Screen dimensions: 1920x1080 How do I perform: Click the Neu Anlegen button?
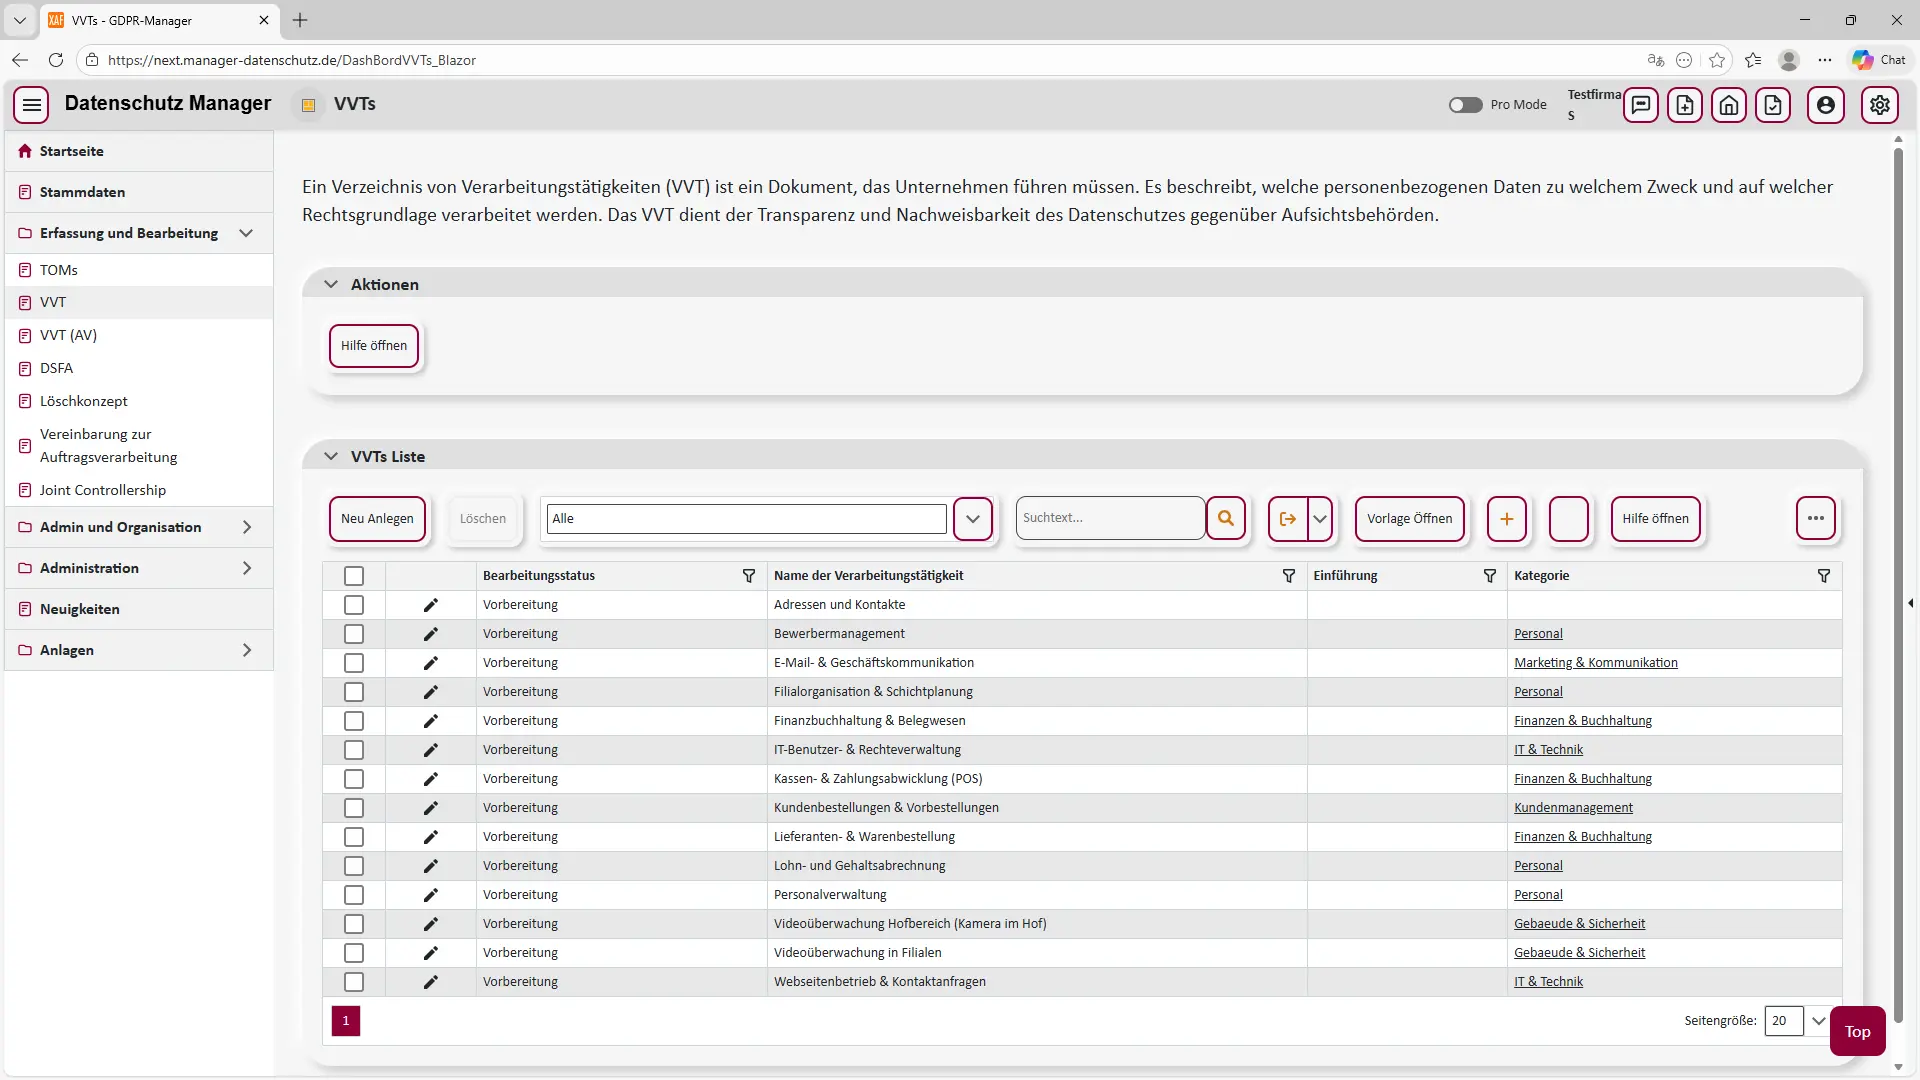[x=377, y=518]
